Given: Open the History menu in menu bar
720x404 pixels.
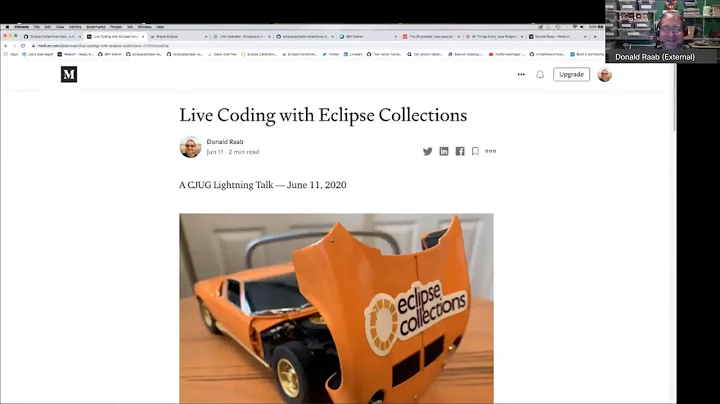Looking at the screenshot, I should (75, 27).
